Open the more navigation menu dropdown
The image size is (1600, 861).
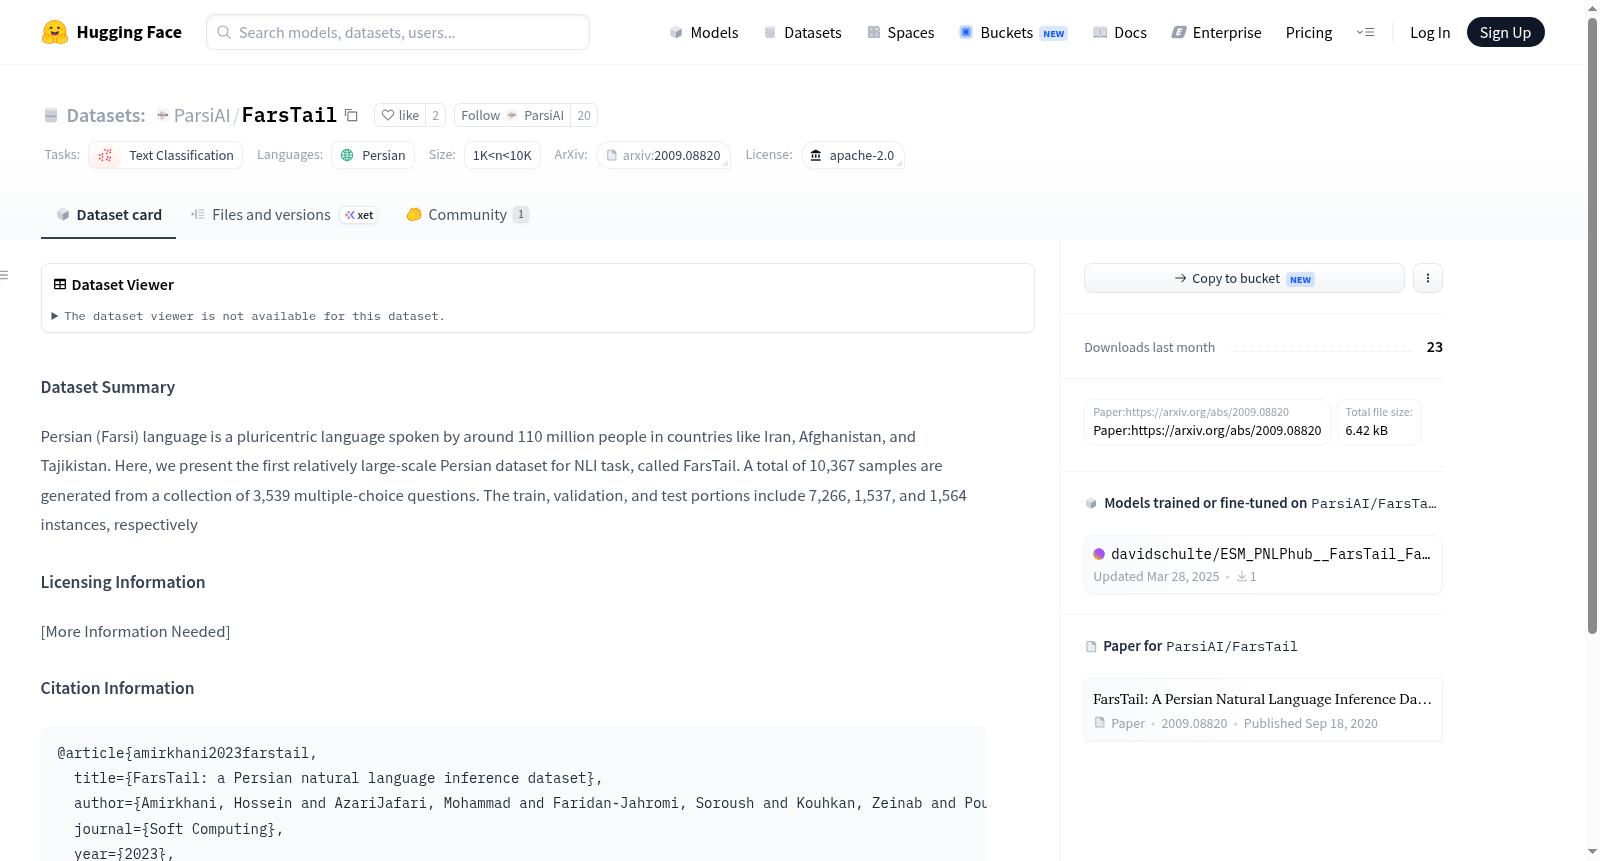pos(1365,32)
